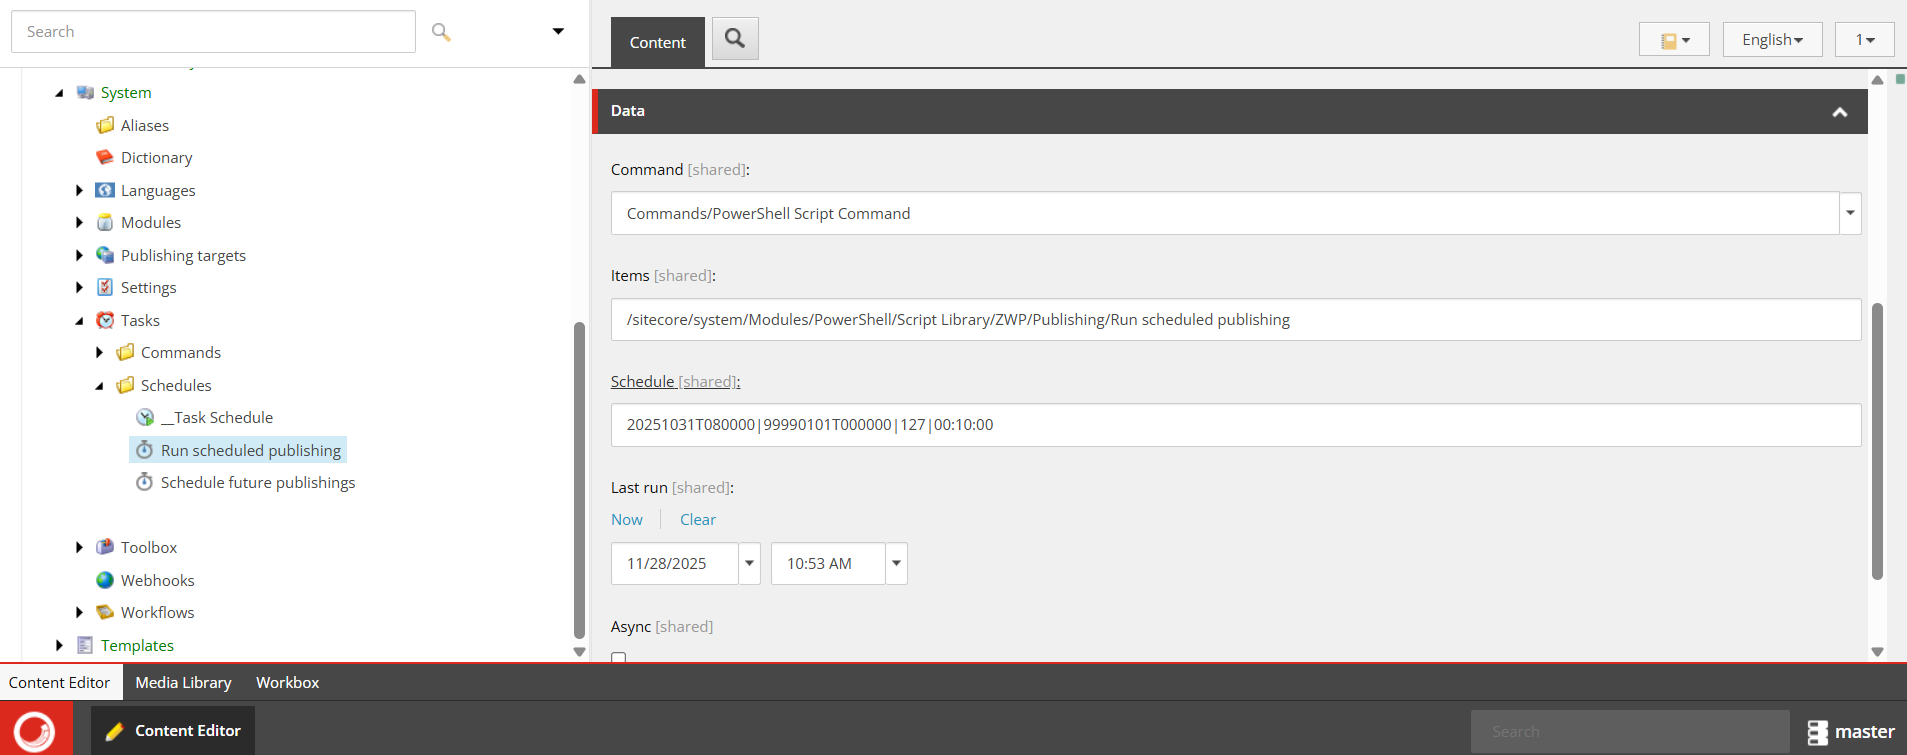Click the Dictionary book icon
Image resolution: width=1907 pixels, height=755 pixels.
[x=105, y=157]
